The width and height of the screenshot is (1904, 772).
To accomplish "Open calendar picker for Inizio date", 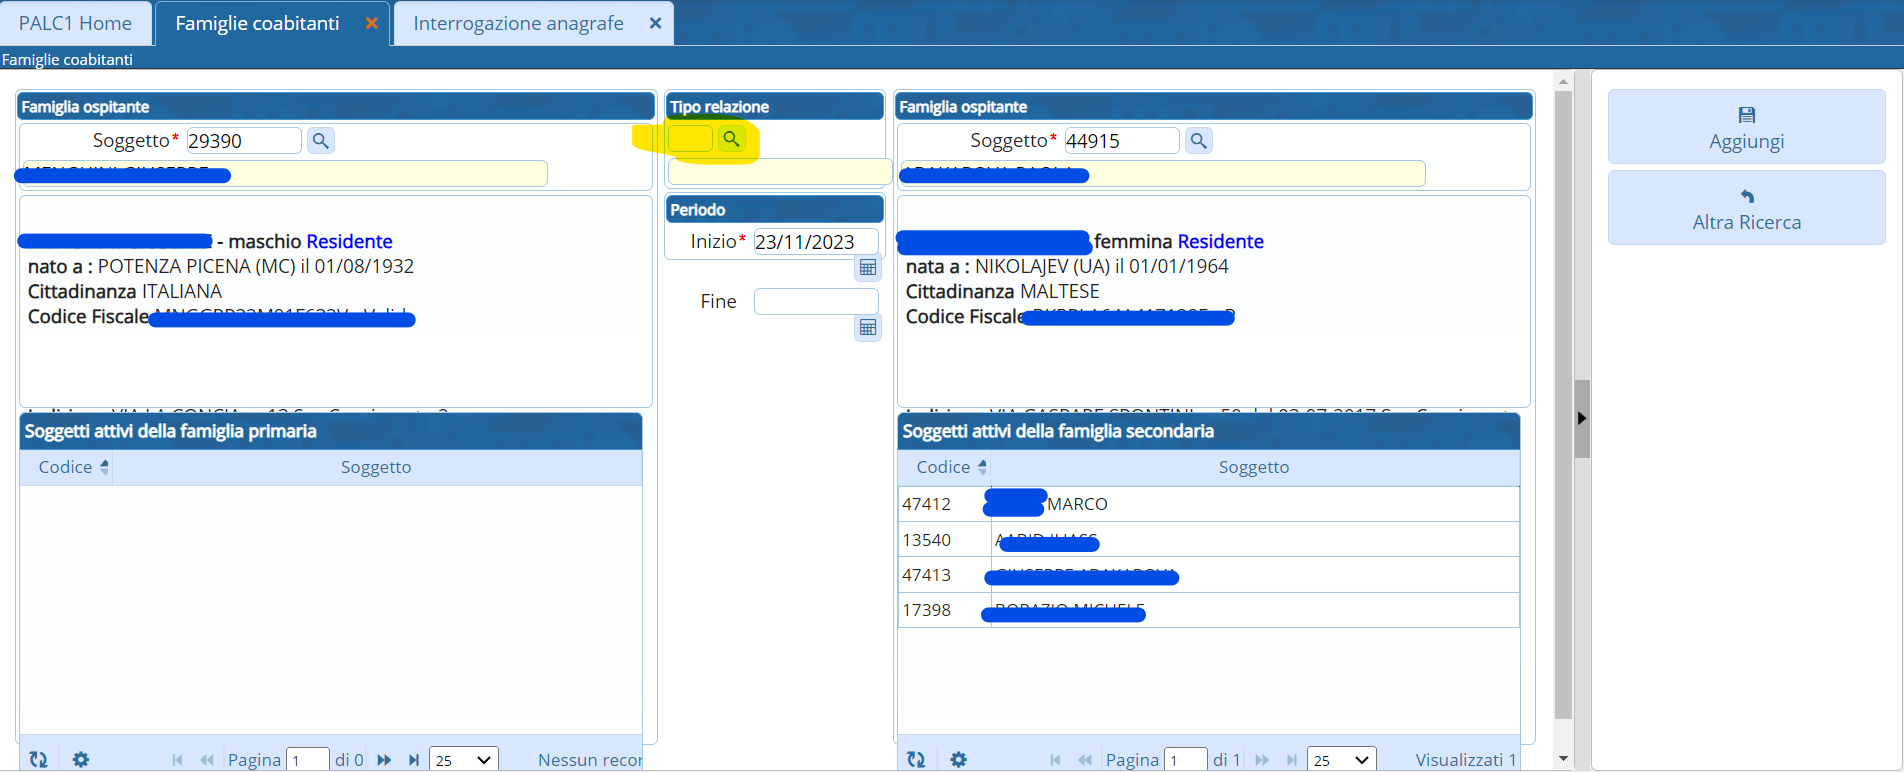I will 868,268.
